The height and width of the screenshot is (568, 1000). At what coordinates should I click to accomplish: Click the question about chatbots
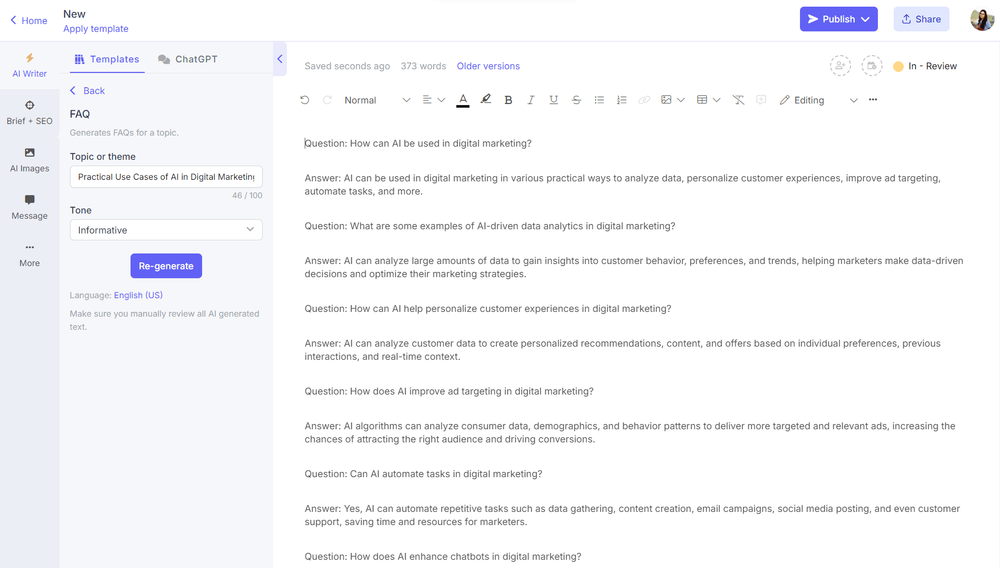443,557
